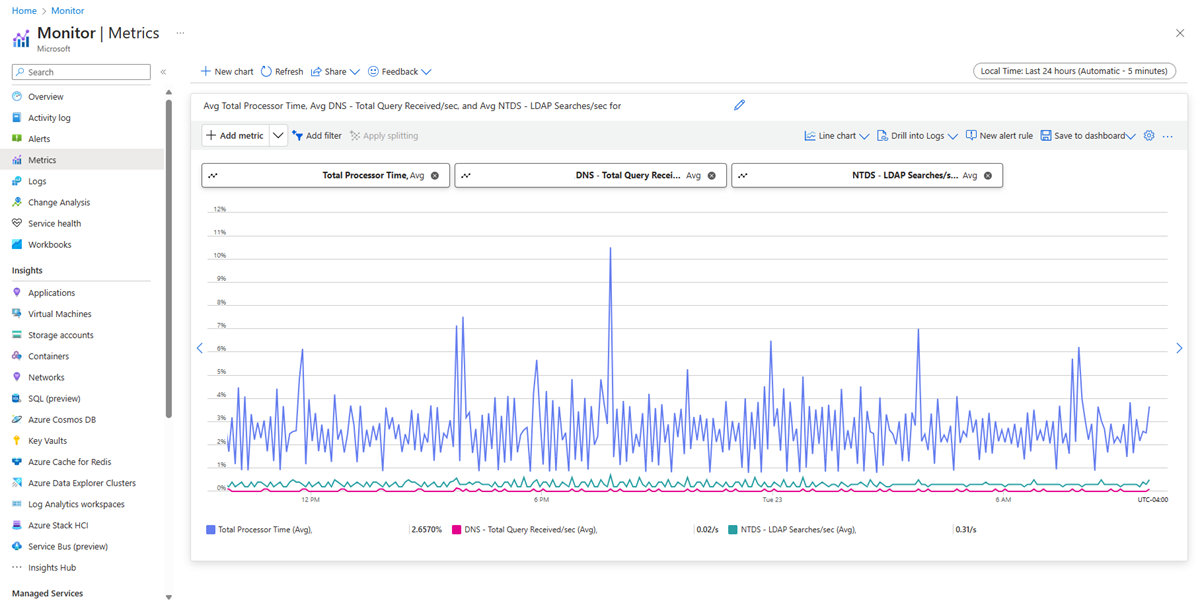The image size is (1200, 601).
Task: Remove the Total Processor Time metric
Action: click(435, 176)
